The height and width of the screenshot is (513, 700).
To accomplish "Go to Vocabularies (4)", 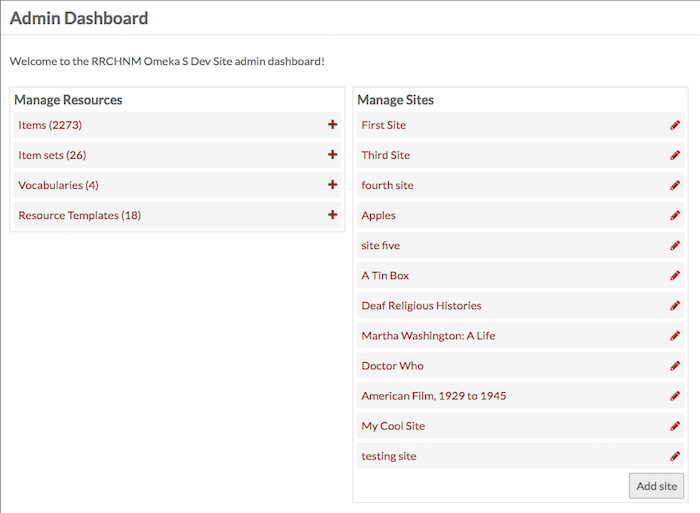I will tap(58, 185).
